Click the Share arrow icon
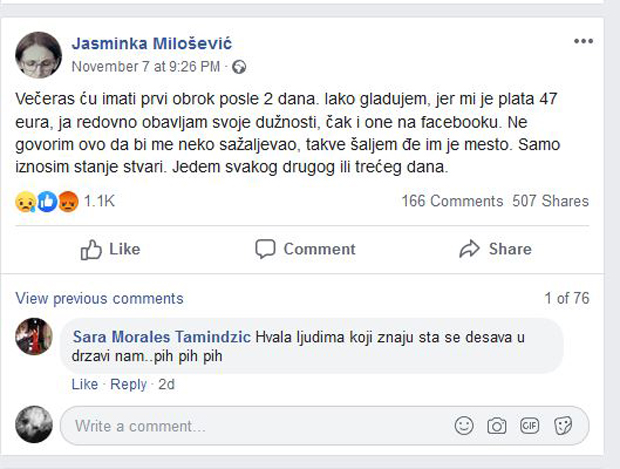 469,249
